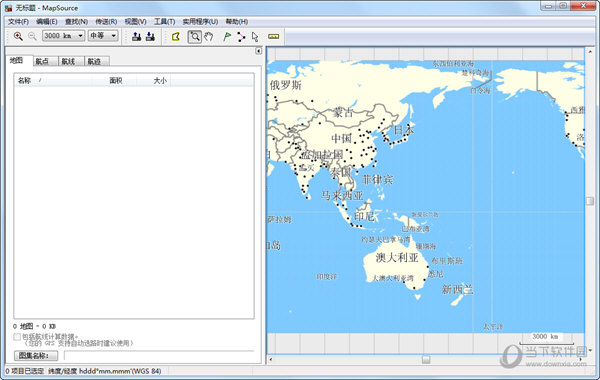Click the 泰国 label on the map

[341, 172]
